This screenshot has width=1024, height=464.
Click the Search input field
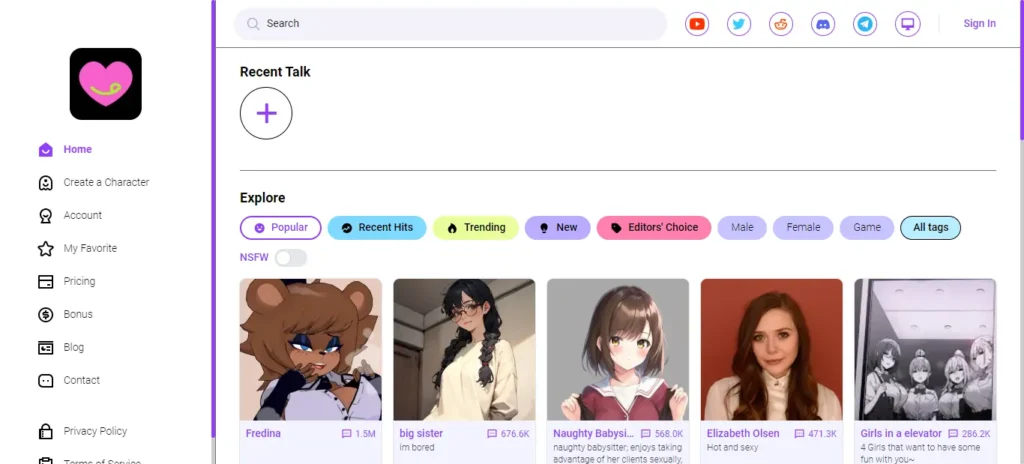[x=451, y=24]
